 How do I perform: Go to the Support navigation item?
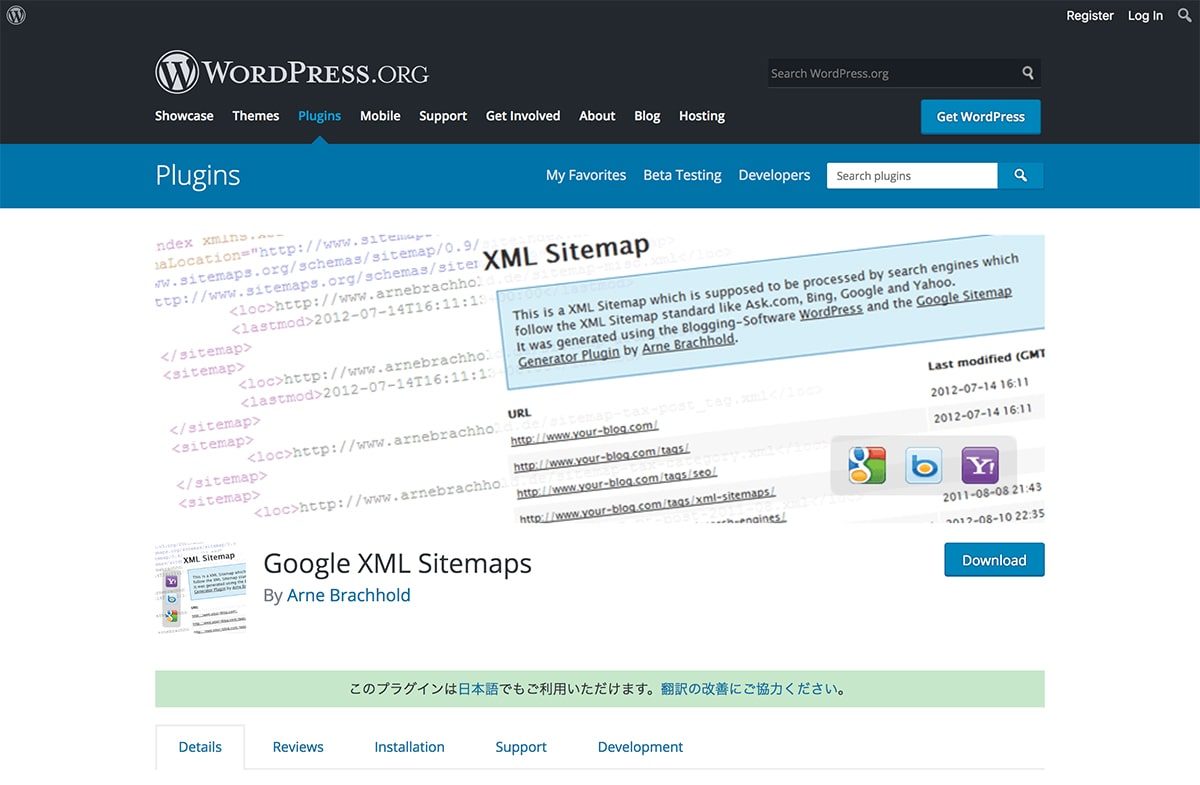pyautogui.click(x=443, y=116)
